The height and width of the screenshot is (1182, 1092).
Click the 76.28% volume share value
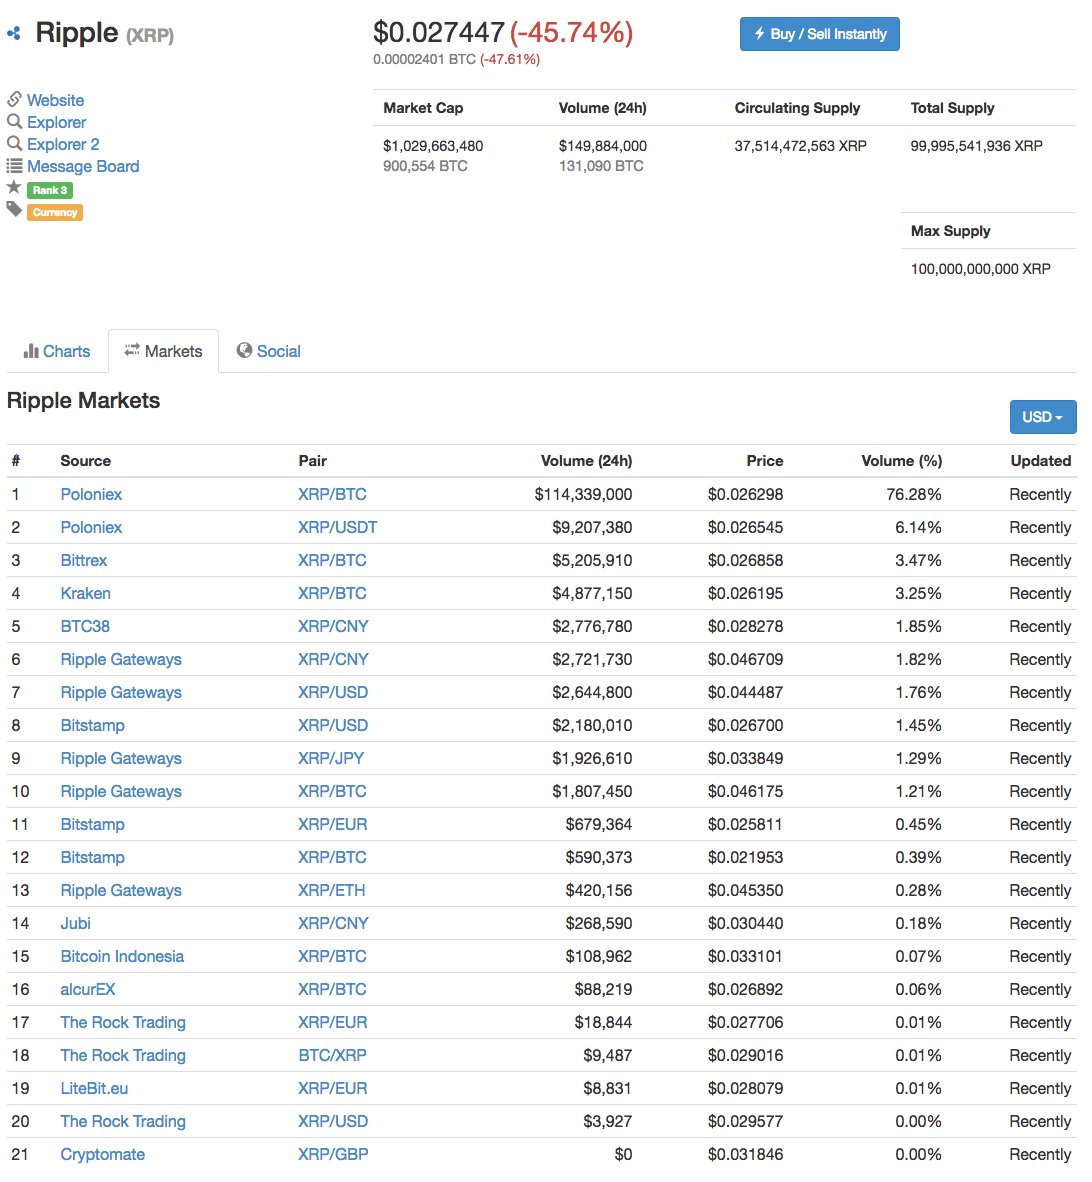coord(913,495)
